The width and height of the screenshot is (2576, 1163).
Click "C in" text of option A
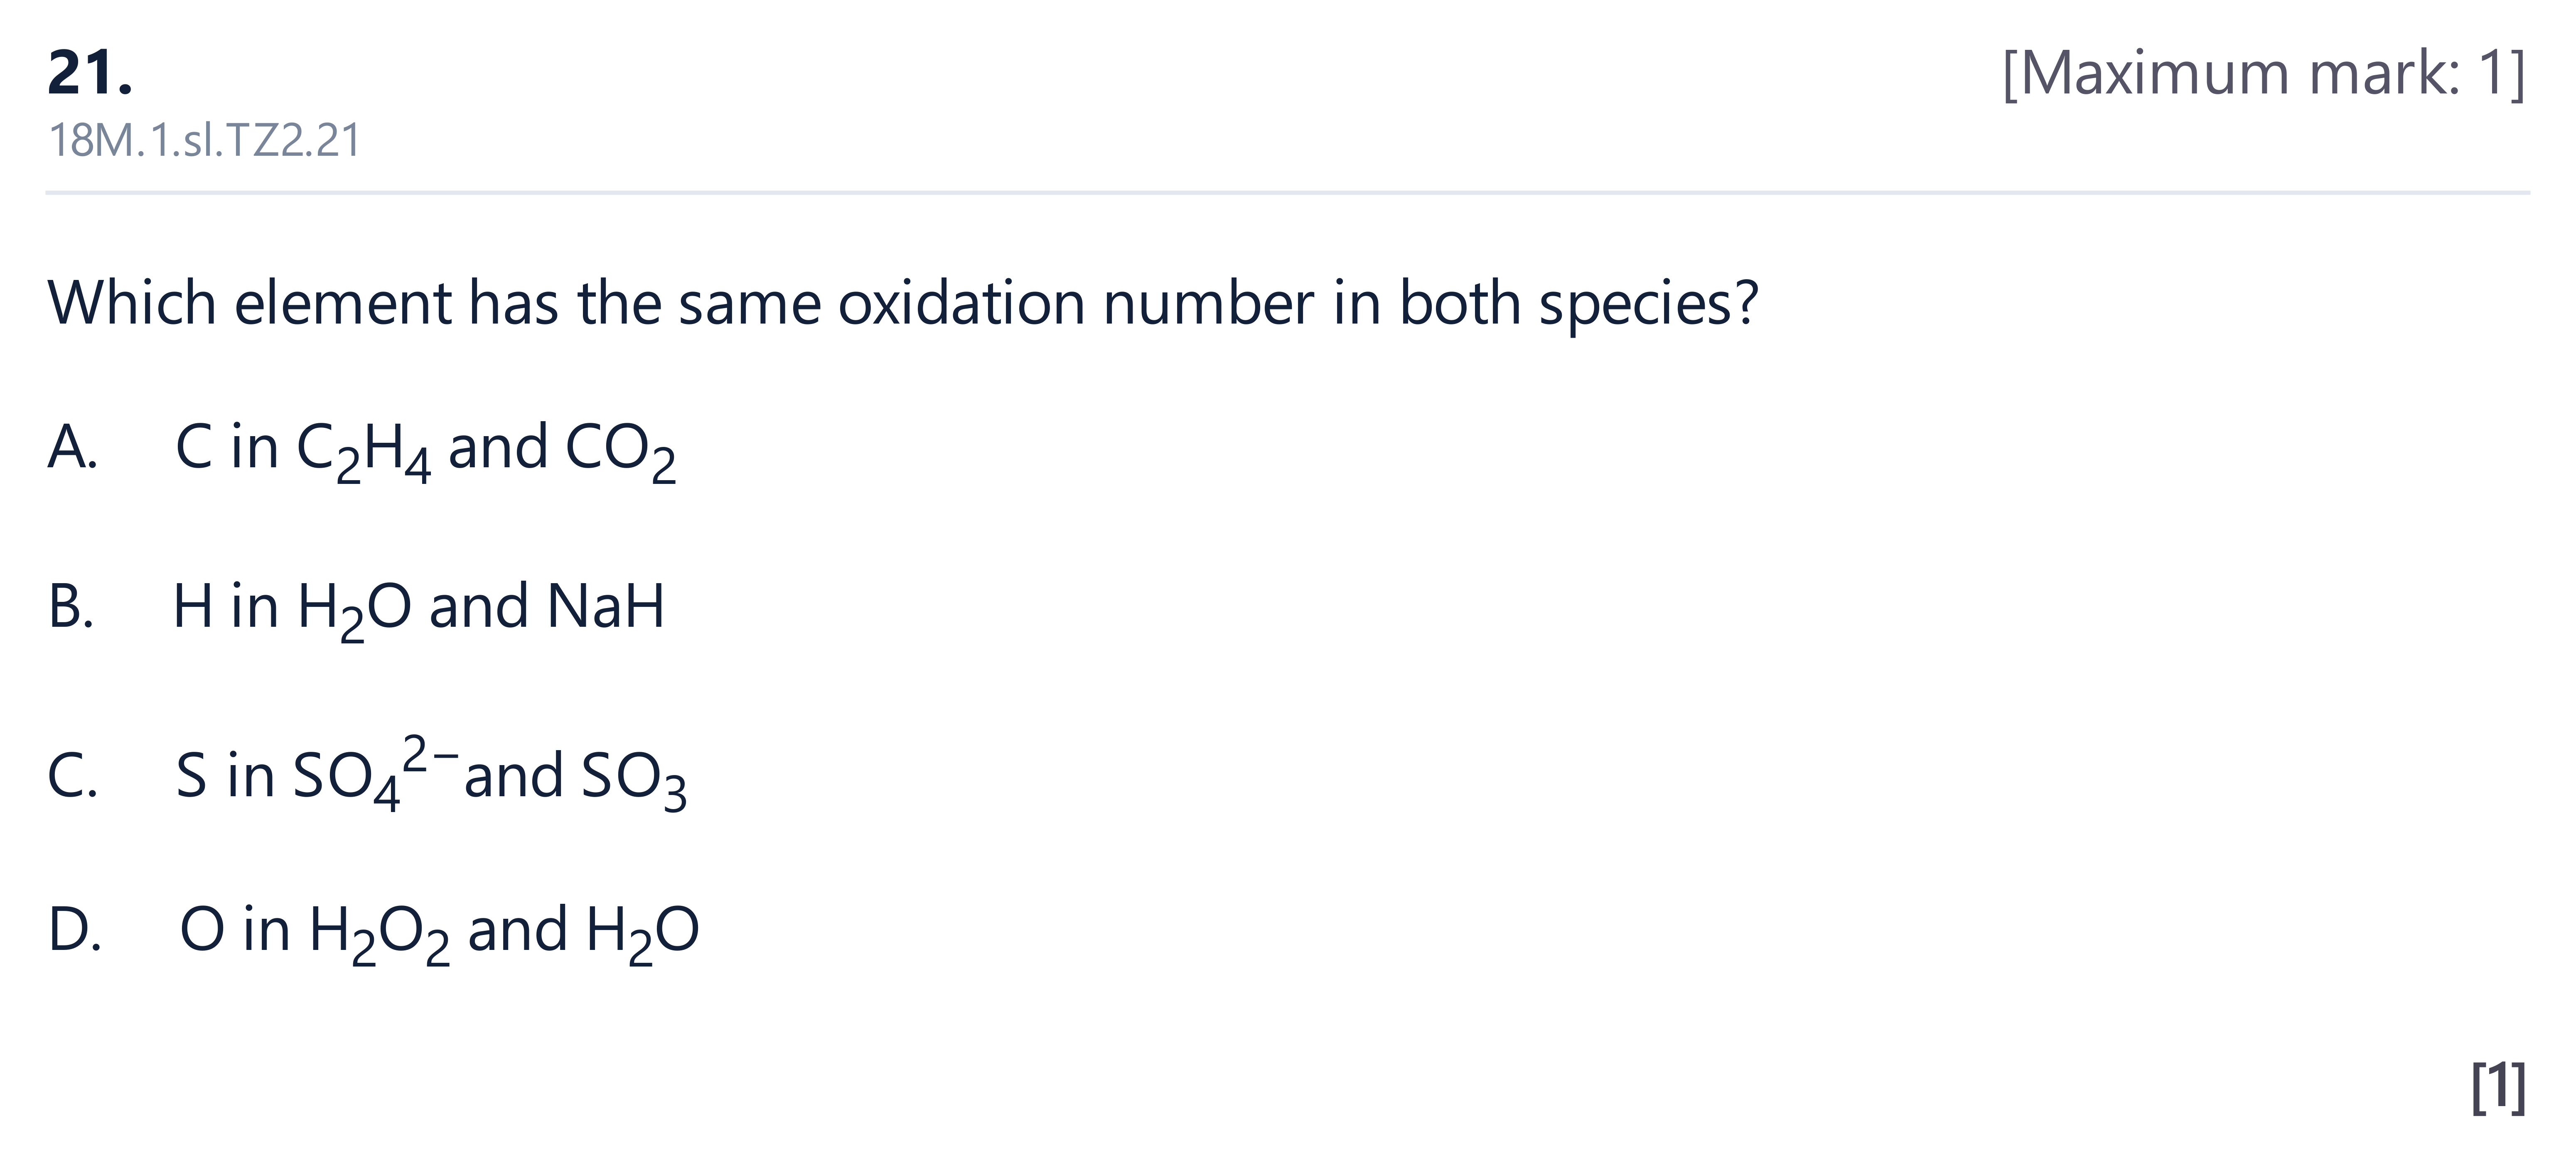[227, 446]
